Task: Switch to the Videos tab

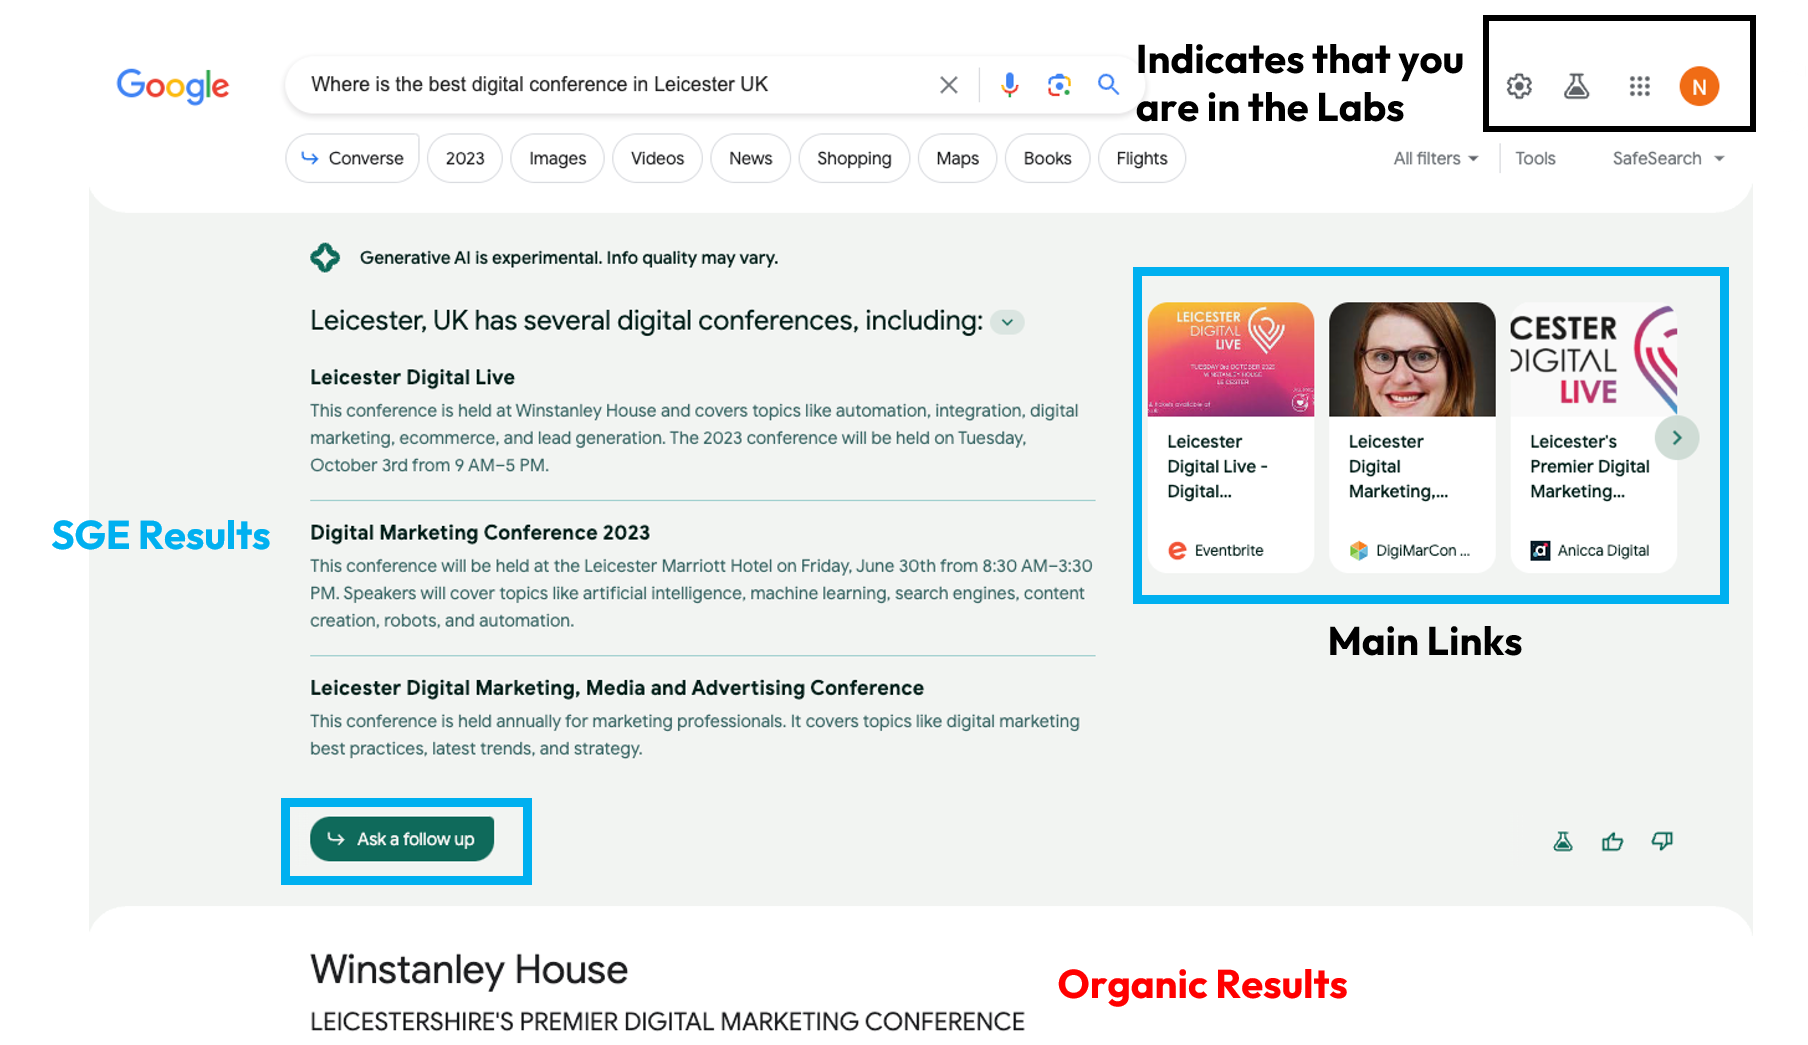Action: [657, 158]
